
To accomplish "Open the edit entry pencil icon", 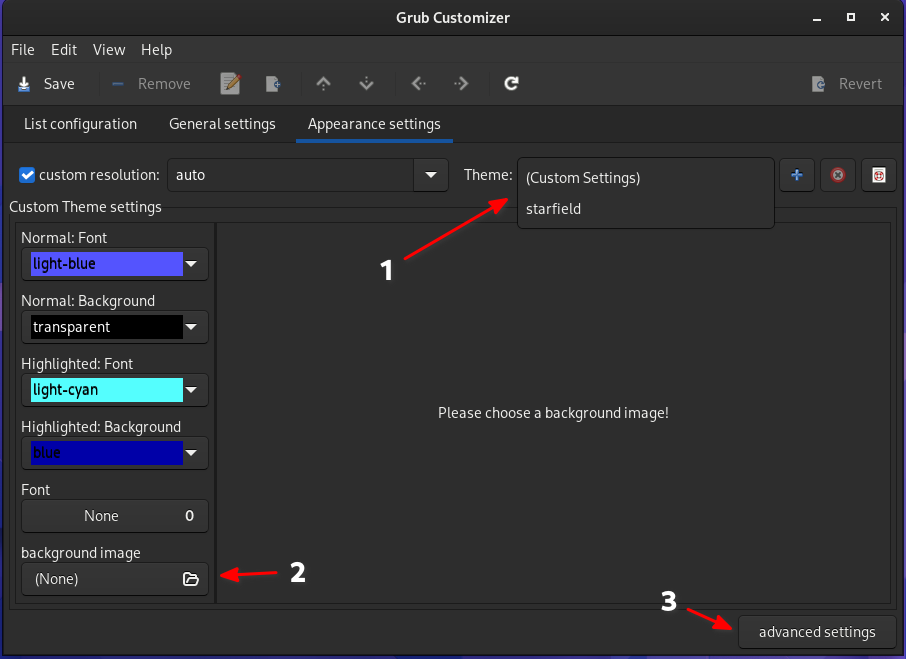I will point(230,84).
